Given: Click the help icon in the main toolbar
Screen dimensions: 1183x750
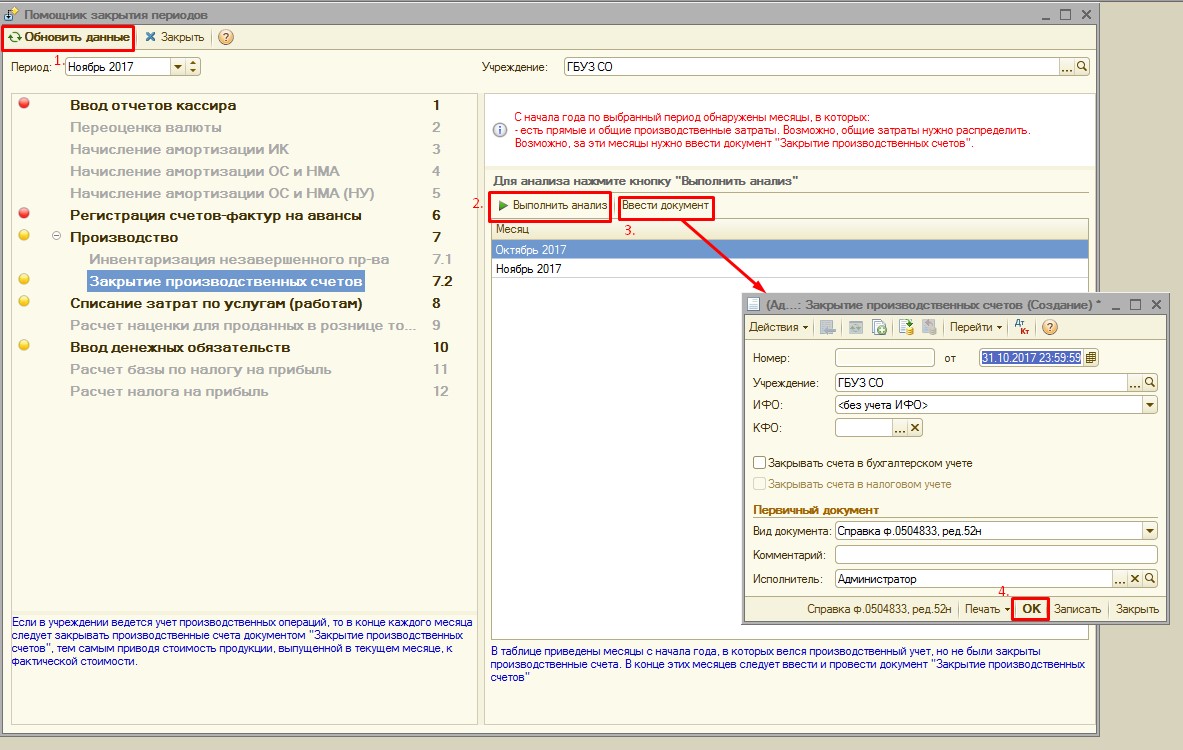Looking at the screenshot, I should (226, 37).
